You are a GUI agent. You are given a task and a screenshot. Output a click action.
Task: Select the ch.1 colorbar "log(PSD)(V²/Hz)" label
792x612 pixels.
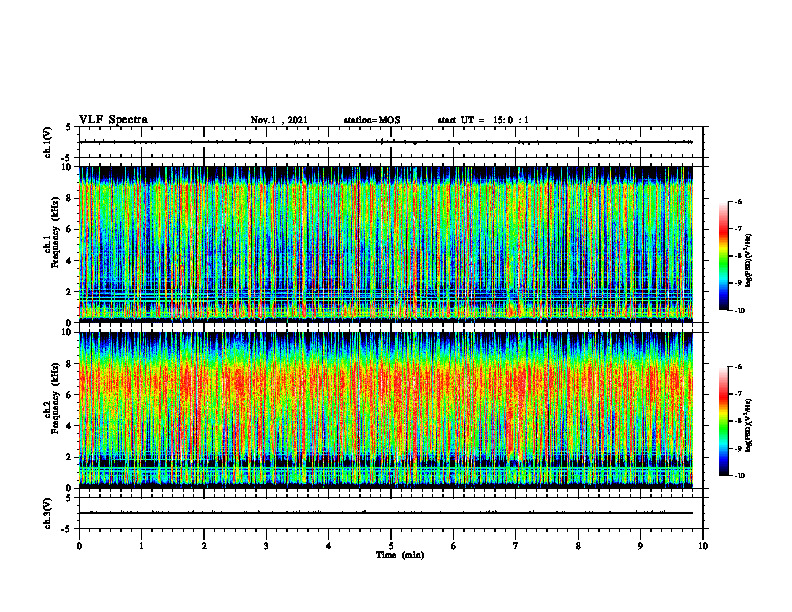tap(749, 261)
